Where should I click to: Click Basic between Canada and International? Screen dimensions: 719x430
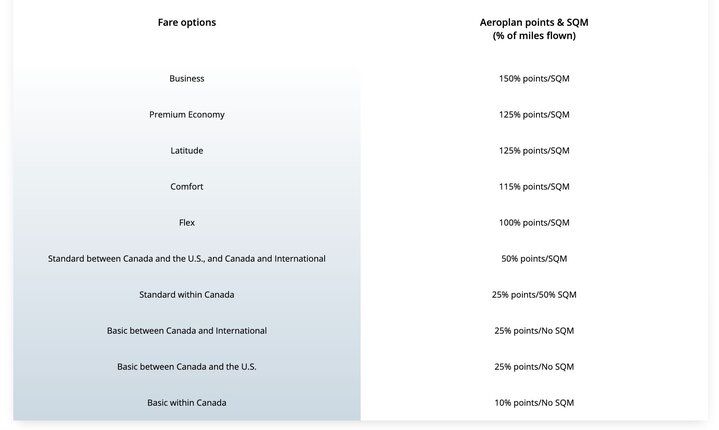(x=187, y=330)
